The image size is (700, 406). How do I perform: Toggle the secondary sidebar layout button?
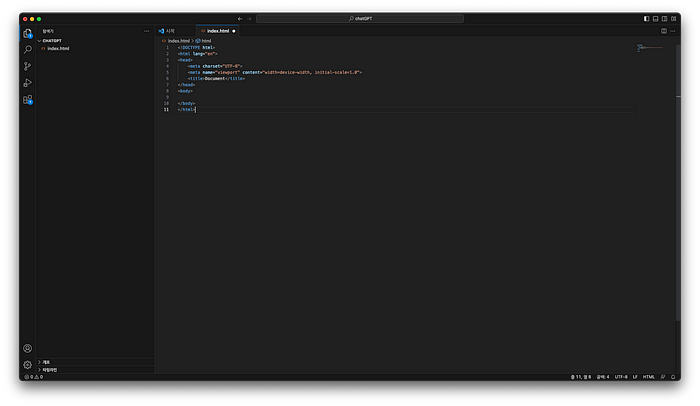(x=664, y=18)
